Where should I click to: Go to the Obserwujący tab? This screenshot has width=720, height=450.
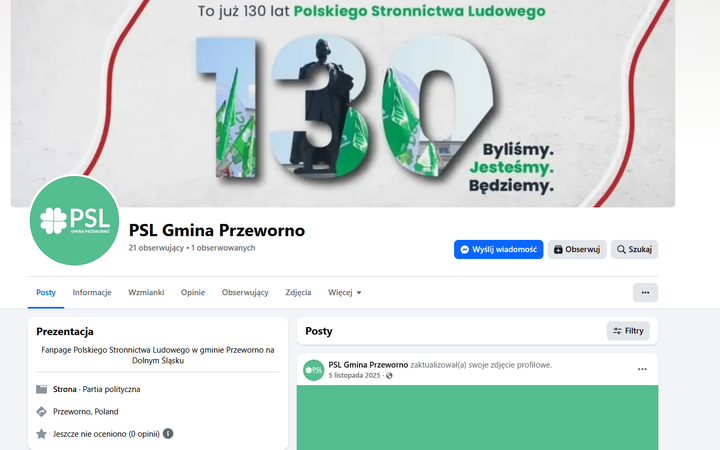coord(245,292)
